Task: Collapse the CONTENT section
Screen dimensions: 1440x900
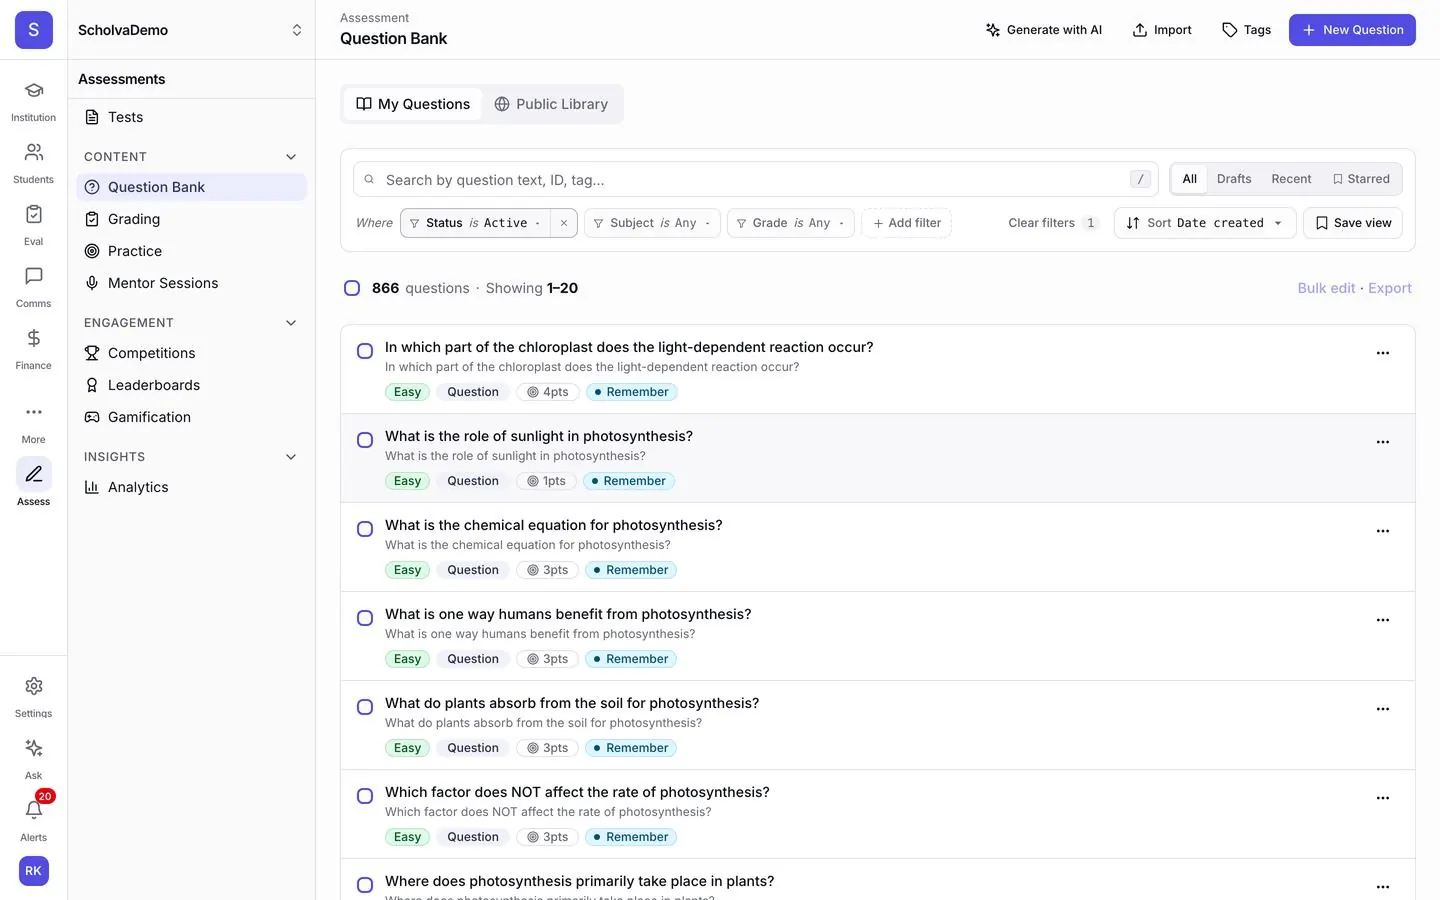Action: coord(291,157)
